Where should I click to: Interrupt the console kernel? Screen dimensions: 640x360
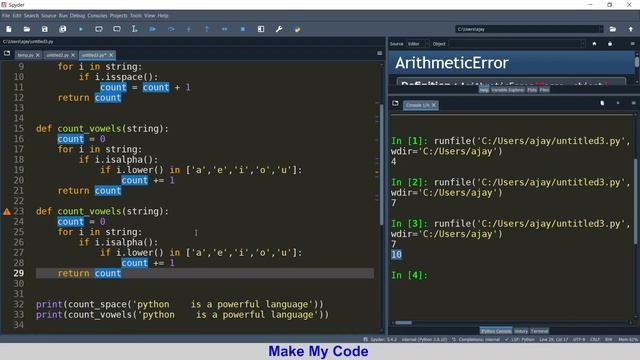[x=618, y=103]
